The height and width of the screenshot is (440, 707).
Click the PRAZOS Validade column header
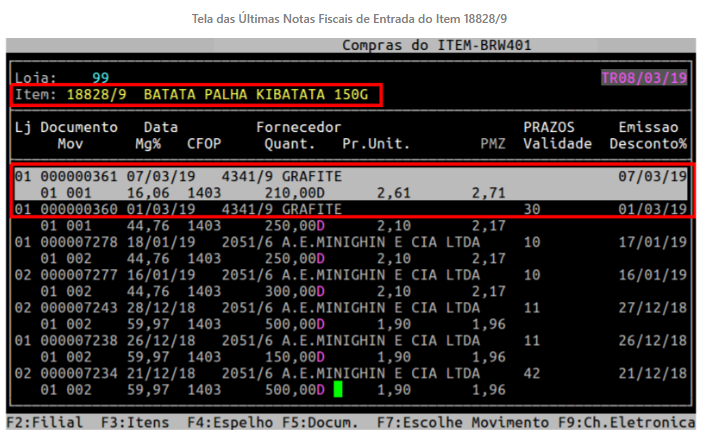pos(551,136)
